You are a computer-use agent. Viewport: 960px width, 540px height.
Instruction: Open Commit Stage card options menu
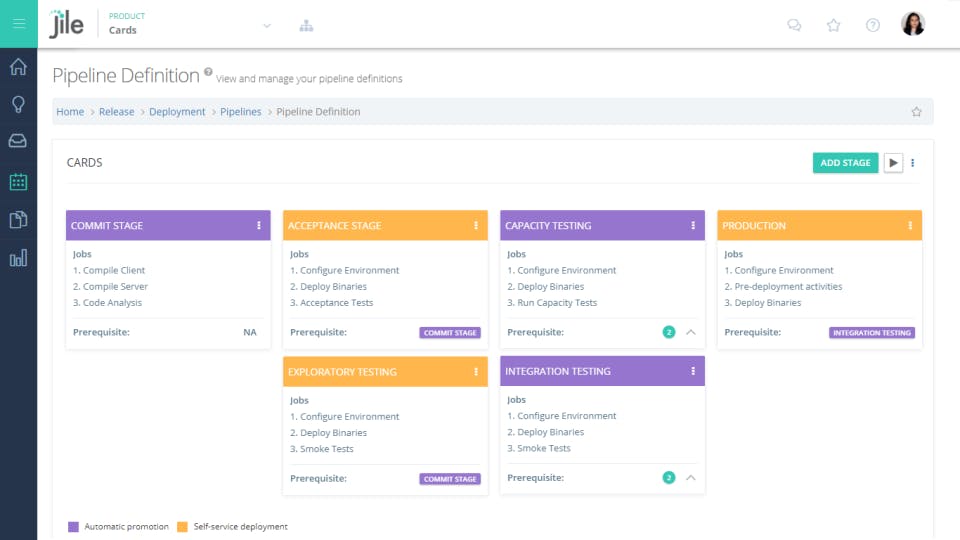(259, 226)
